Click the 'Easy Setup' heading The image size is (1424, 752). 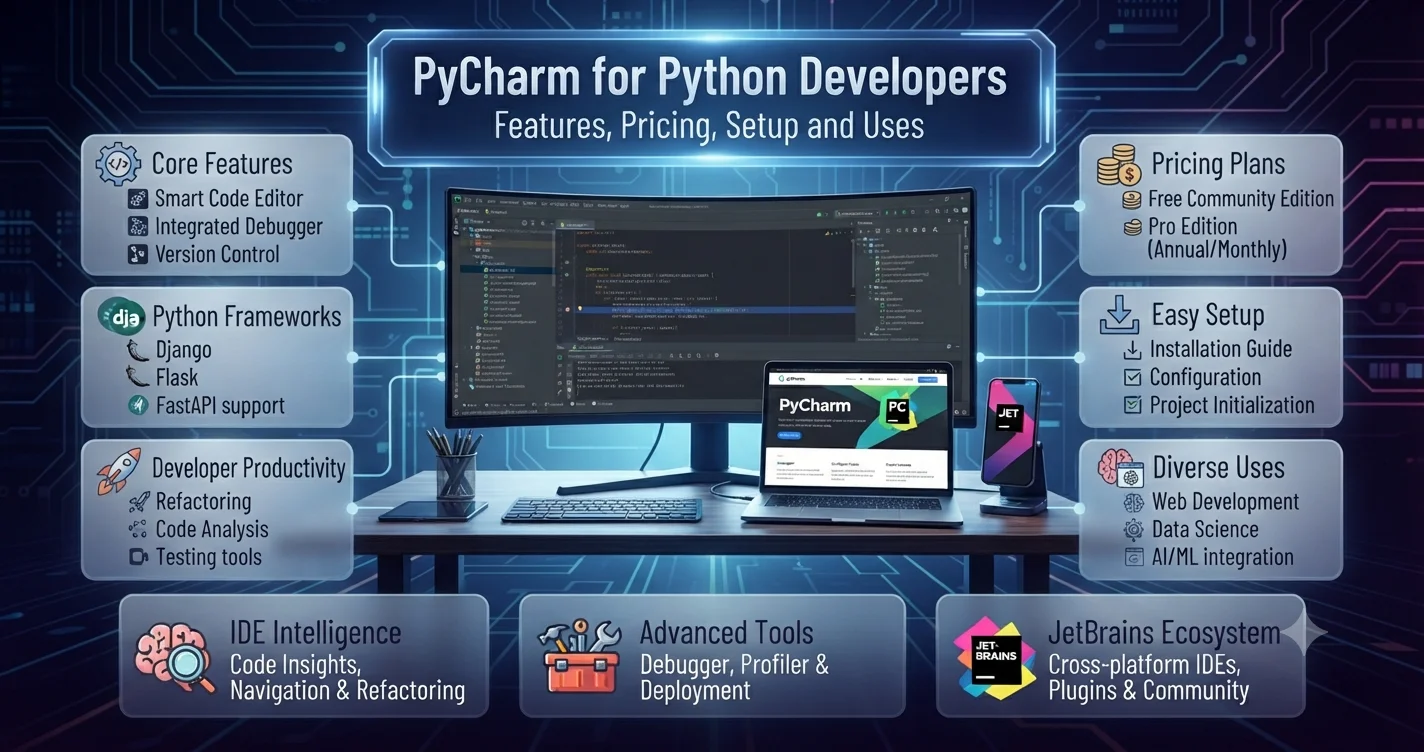[1208, 316]
